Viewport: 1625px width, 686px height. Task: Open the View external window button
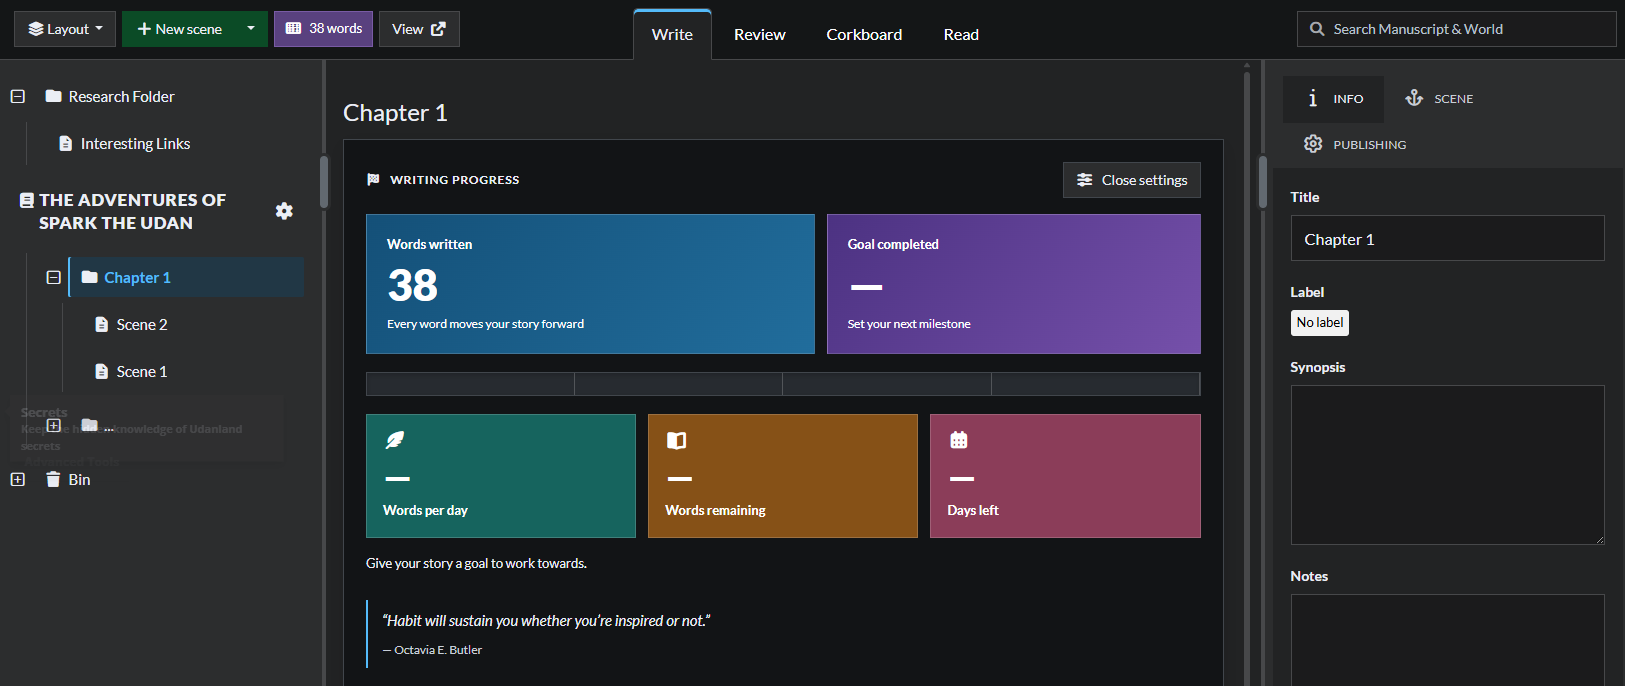pyautogui.click(x=419, y=29)
